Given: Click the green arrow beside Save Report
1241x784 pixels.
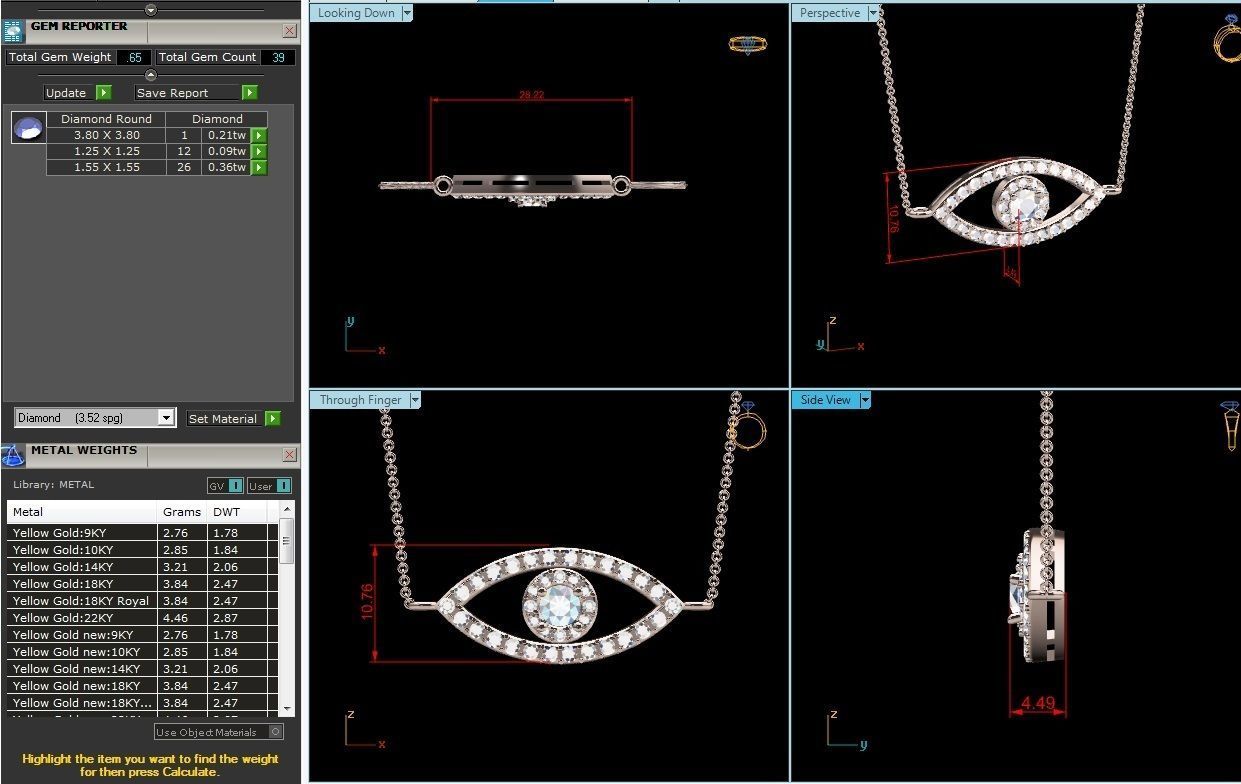Looking at the screenshot, I should (250, 93).
